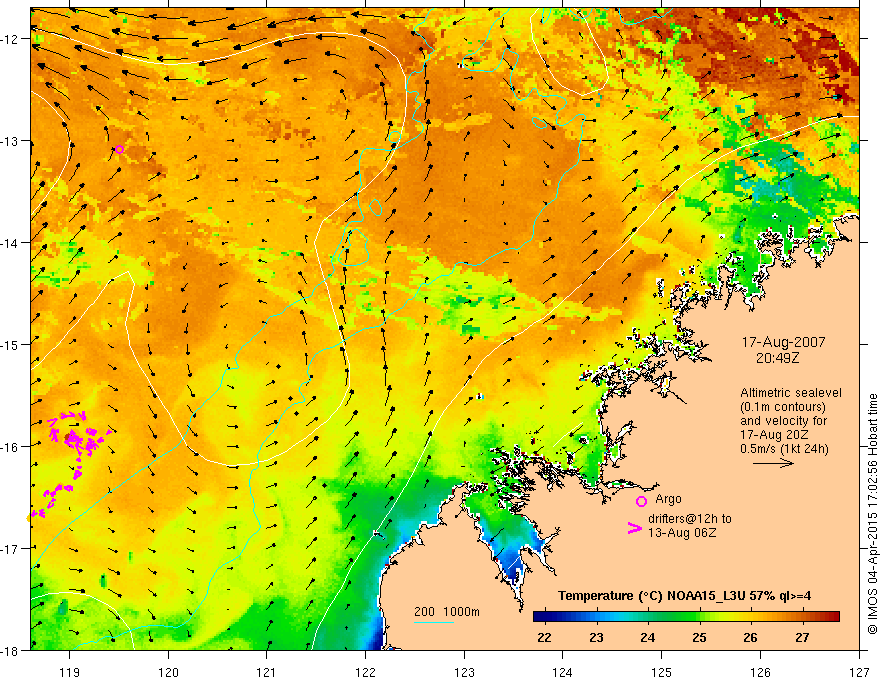Click the "and velocity for" caption line
The height and width of the screenshot is (680, 880).
pyautogui.click(x=783, y=421)
